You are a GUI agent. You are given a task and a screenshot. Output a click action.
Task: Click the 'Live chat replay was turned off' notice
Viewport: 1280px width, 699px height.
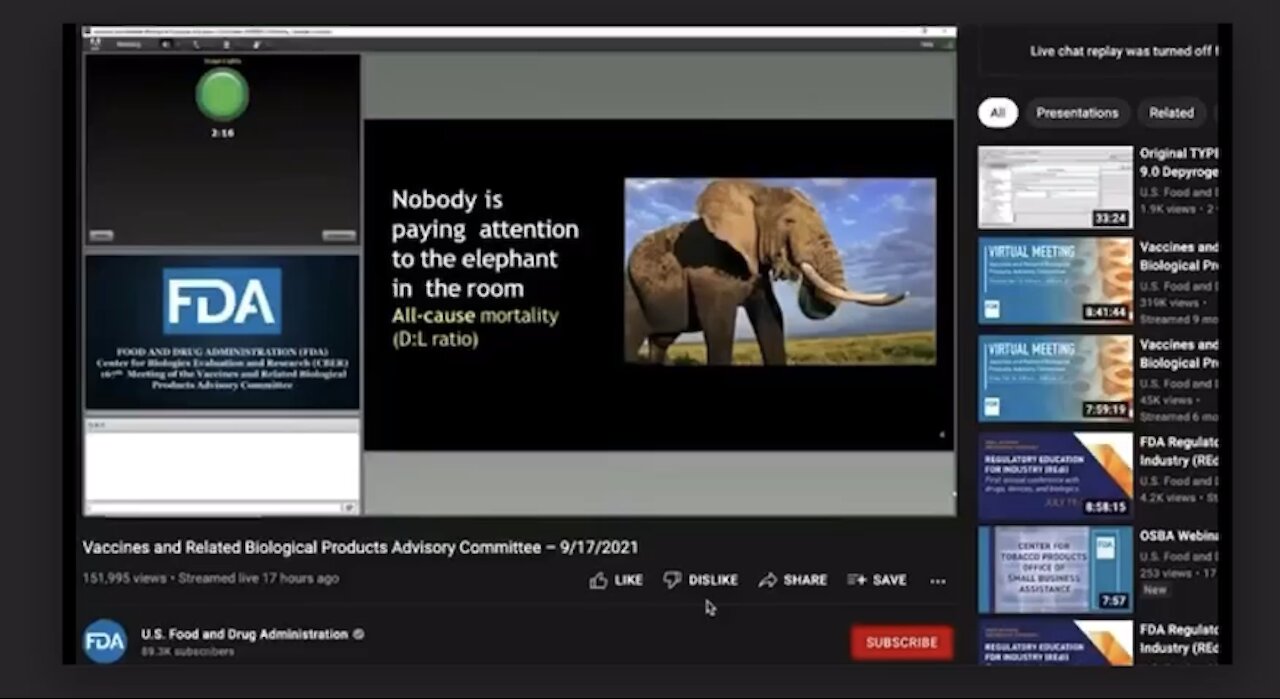[x=1123, y=51]
